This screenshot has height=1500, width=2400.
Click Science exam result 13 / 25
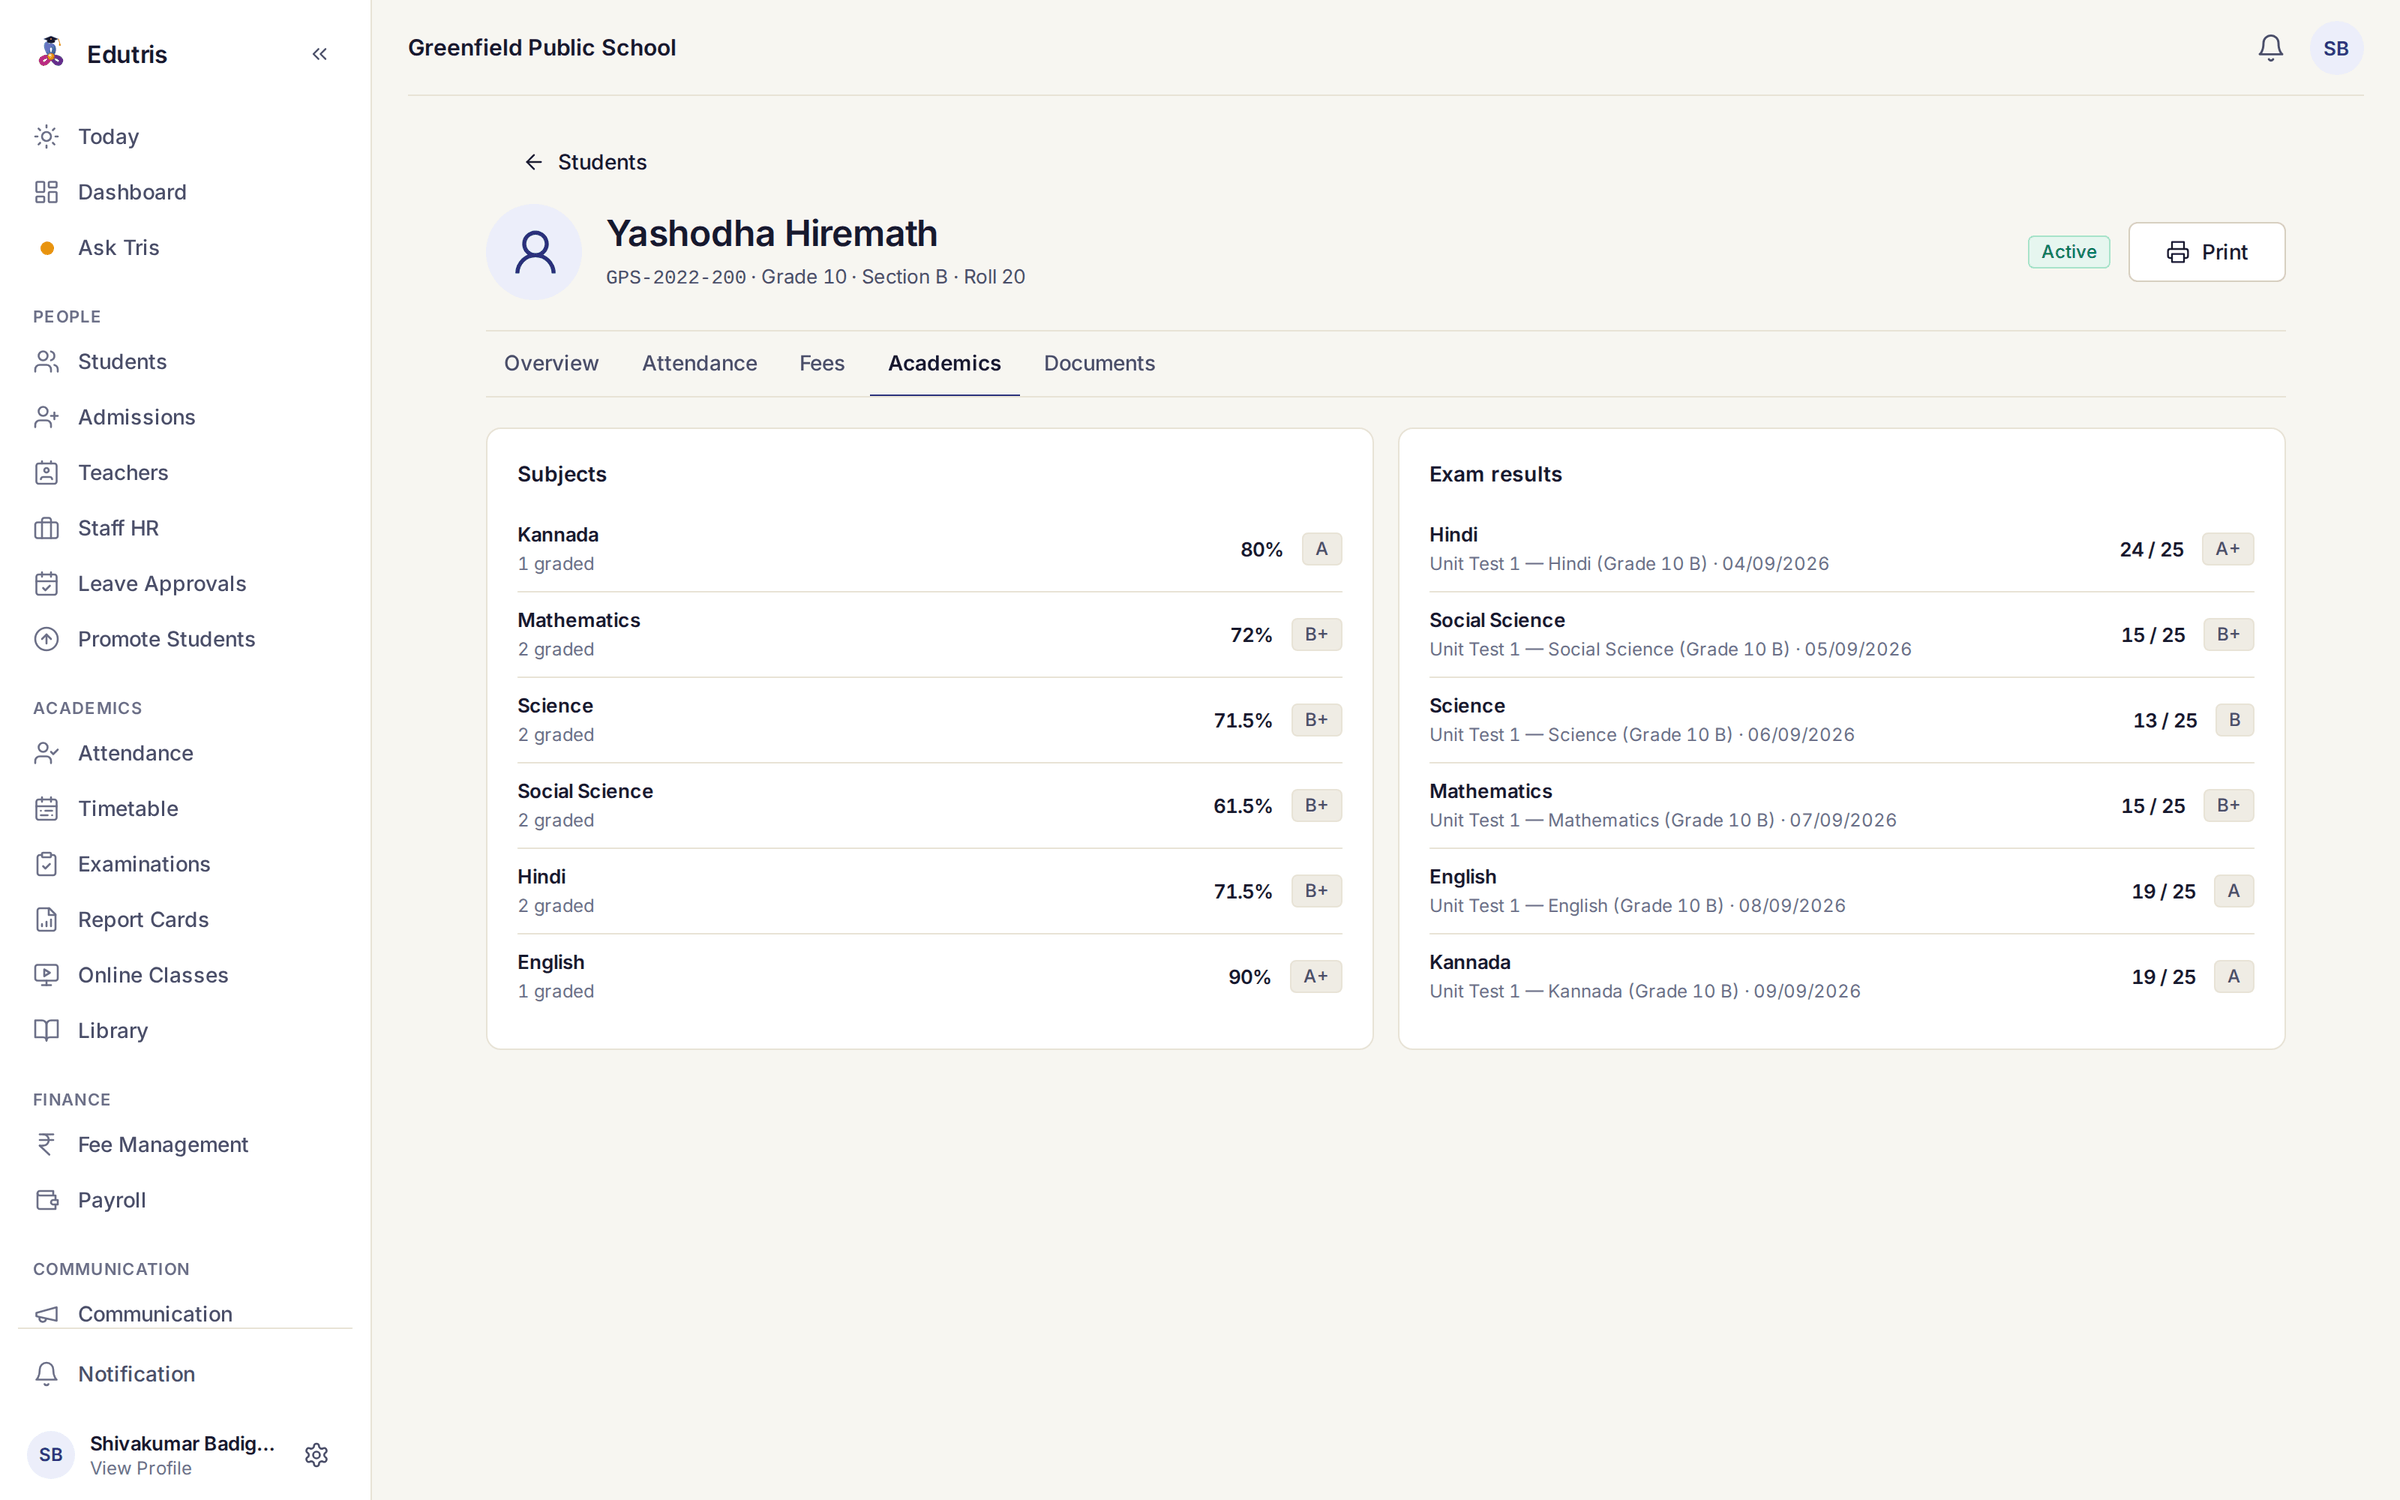(2164, 720)
